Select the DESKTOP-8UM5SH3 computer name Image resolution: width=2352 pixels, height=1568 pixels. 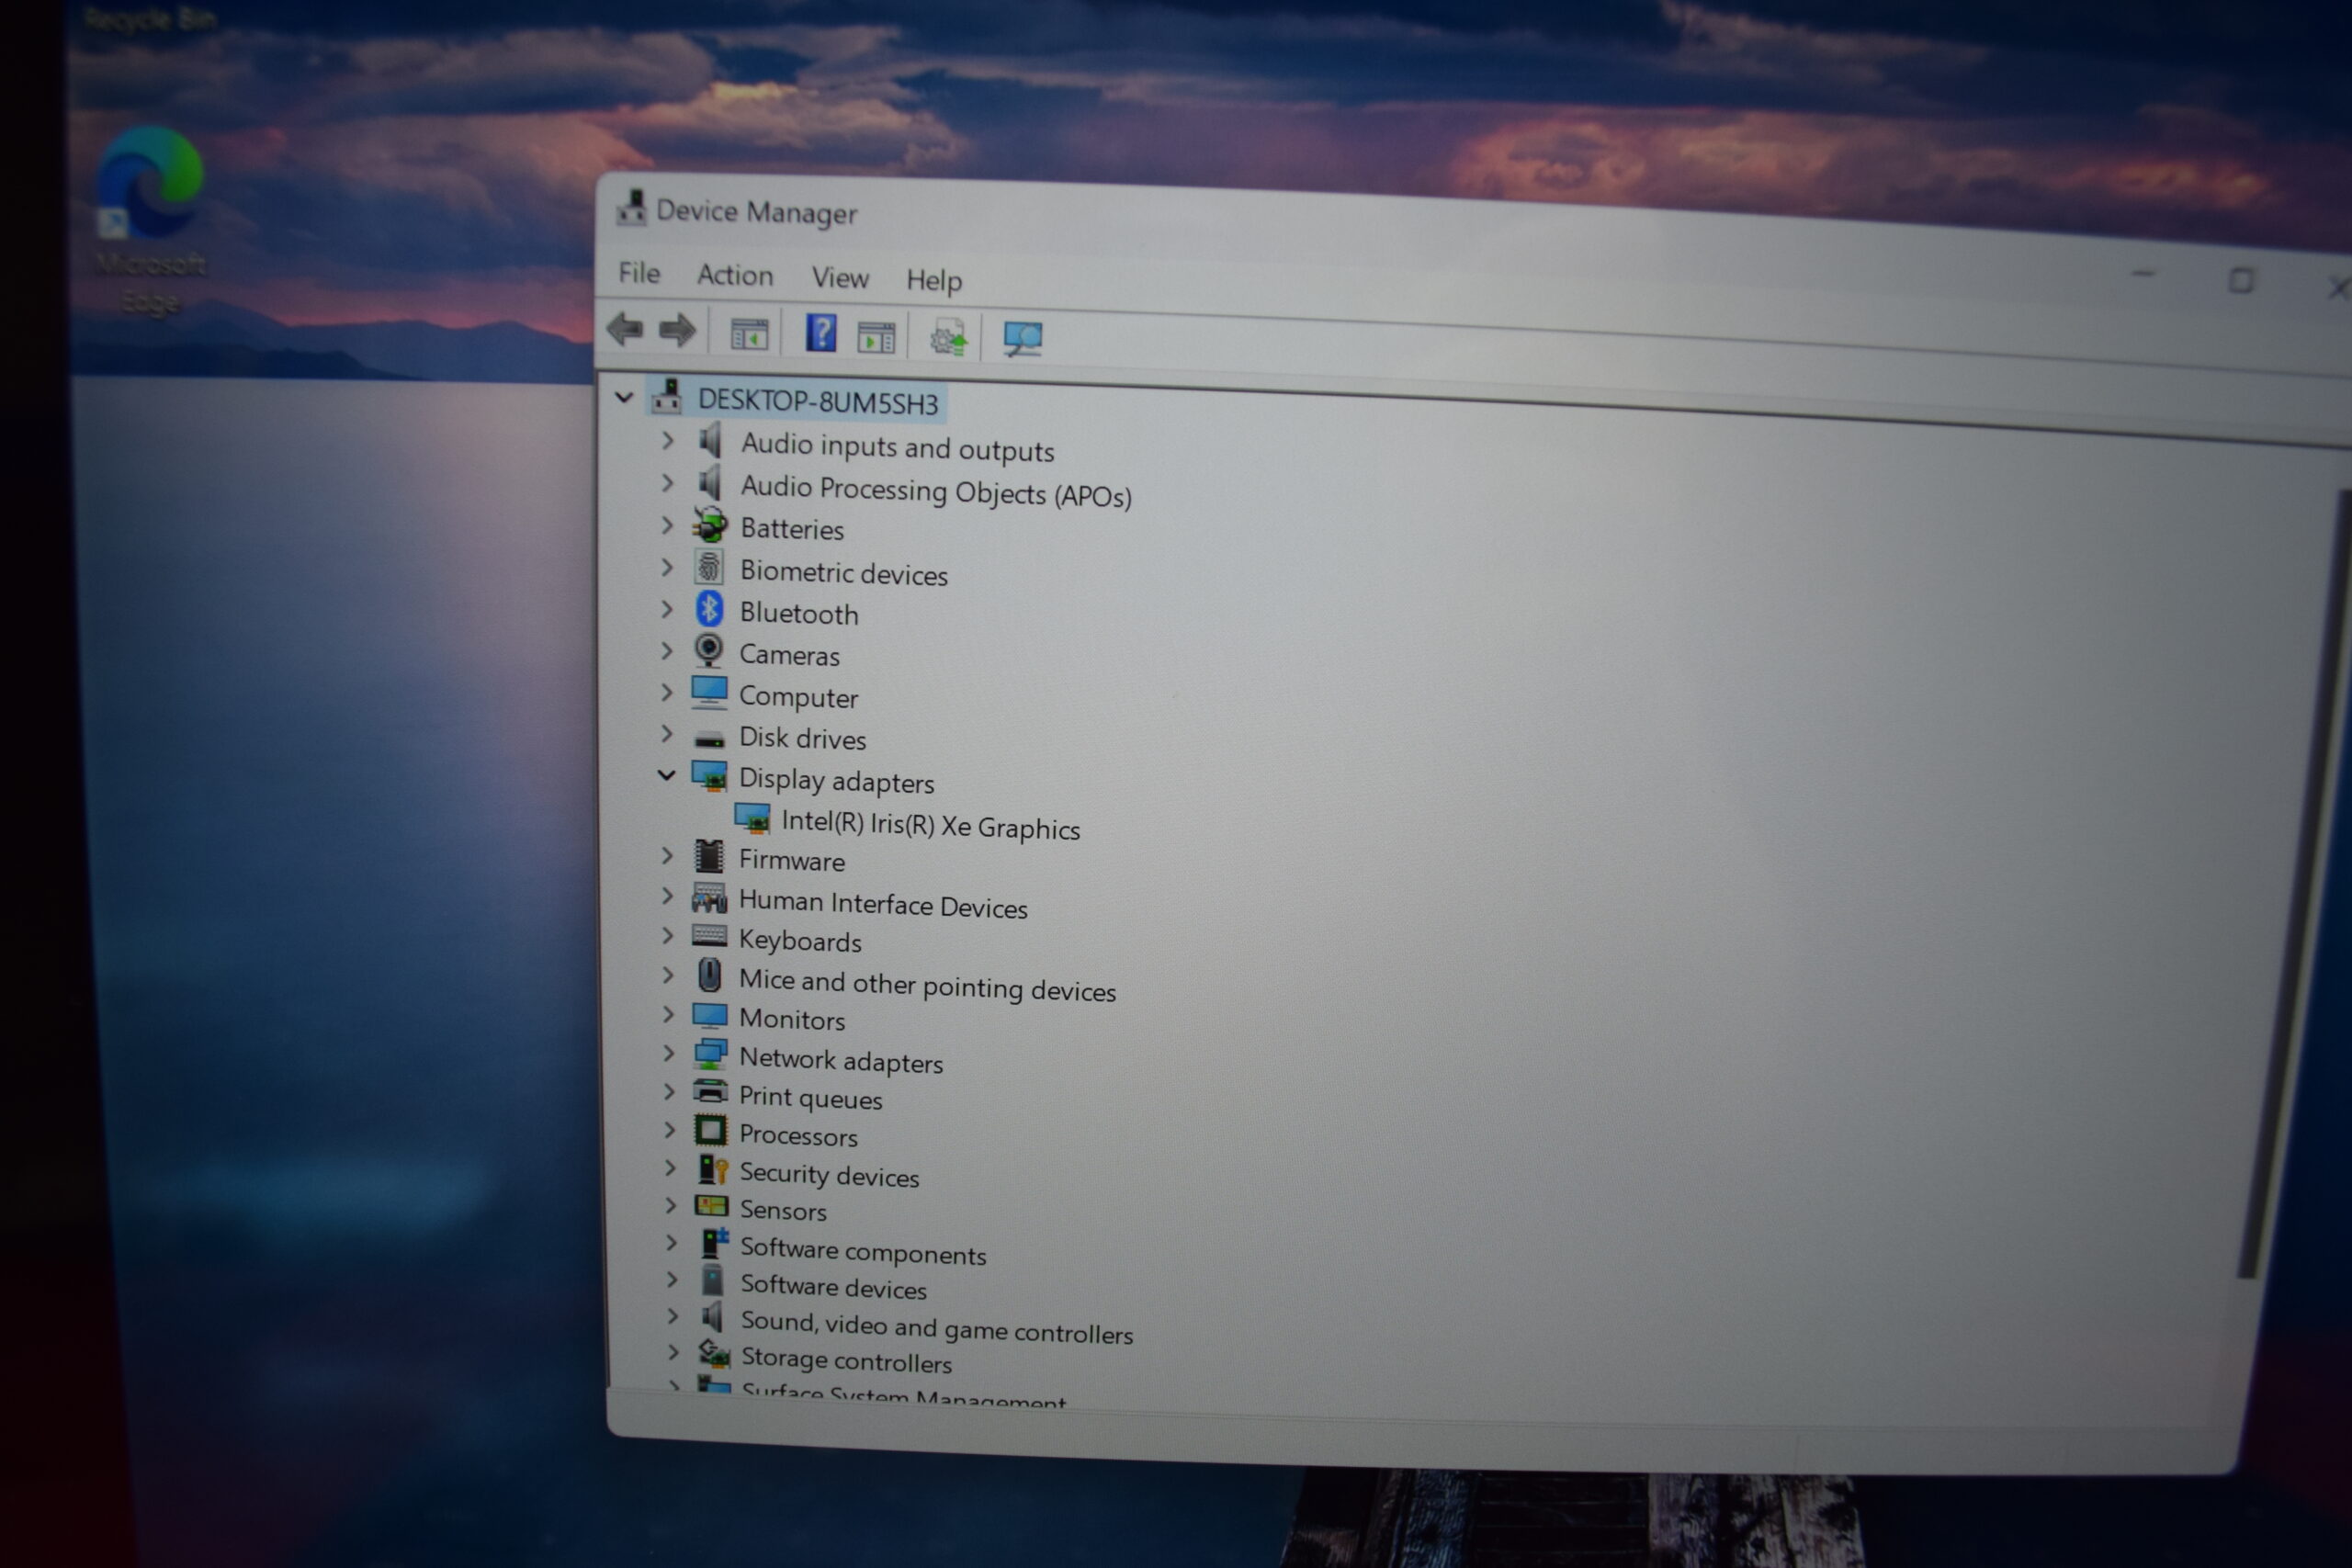pos(818,402)
